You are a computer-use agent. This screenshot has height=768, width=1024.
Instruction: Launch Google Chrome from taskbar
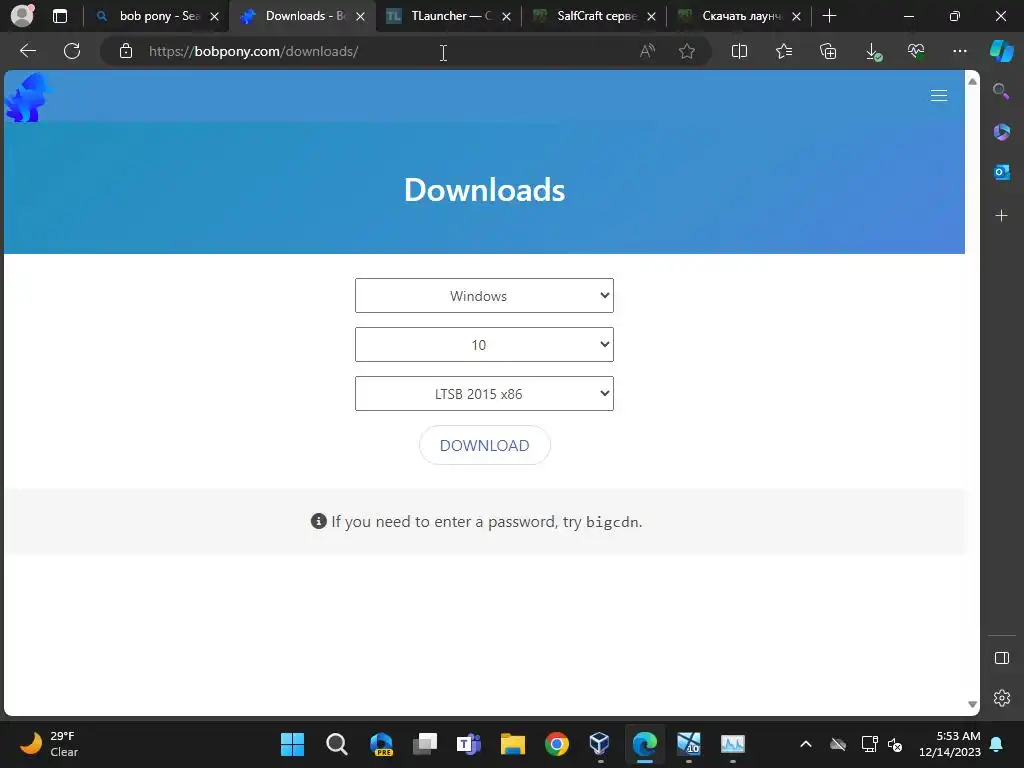[556, 744]
